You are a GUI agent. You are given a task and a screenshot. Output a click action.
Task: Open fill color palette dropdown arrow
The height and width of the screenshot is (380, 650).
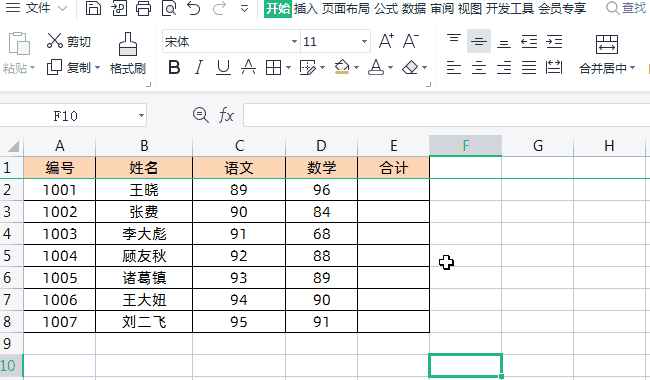357,68
